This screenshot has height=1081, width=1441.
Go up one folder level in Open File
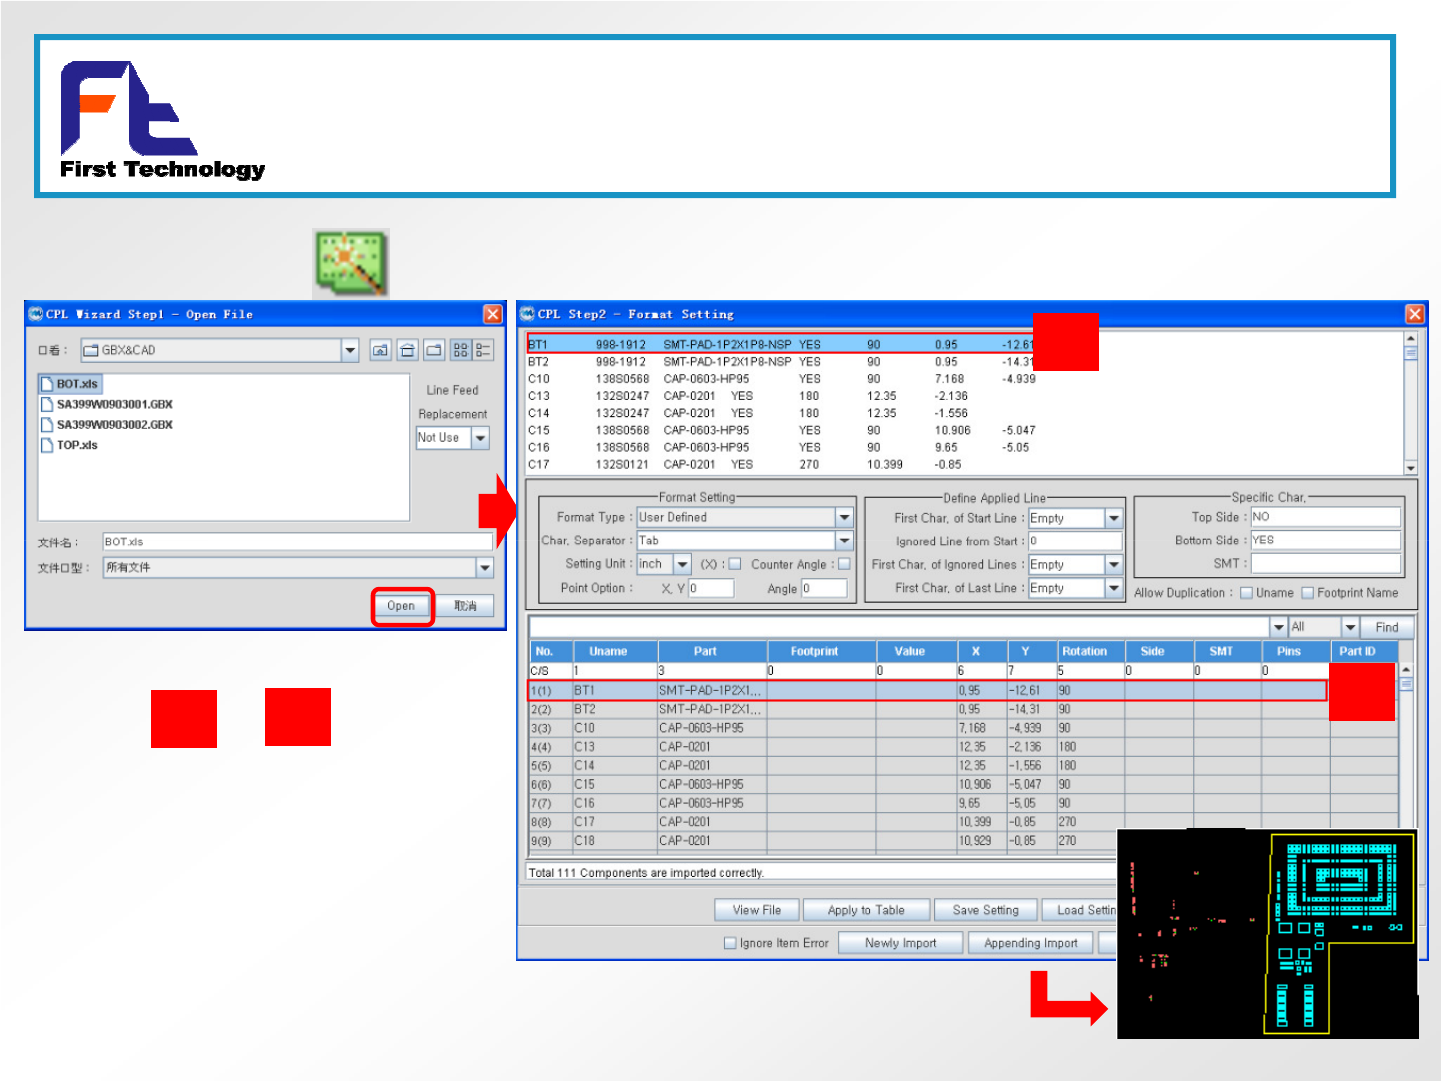pos(381,350)
